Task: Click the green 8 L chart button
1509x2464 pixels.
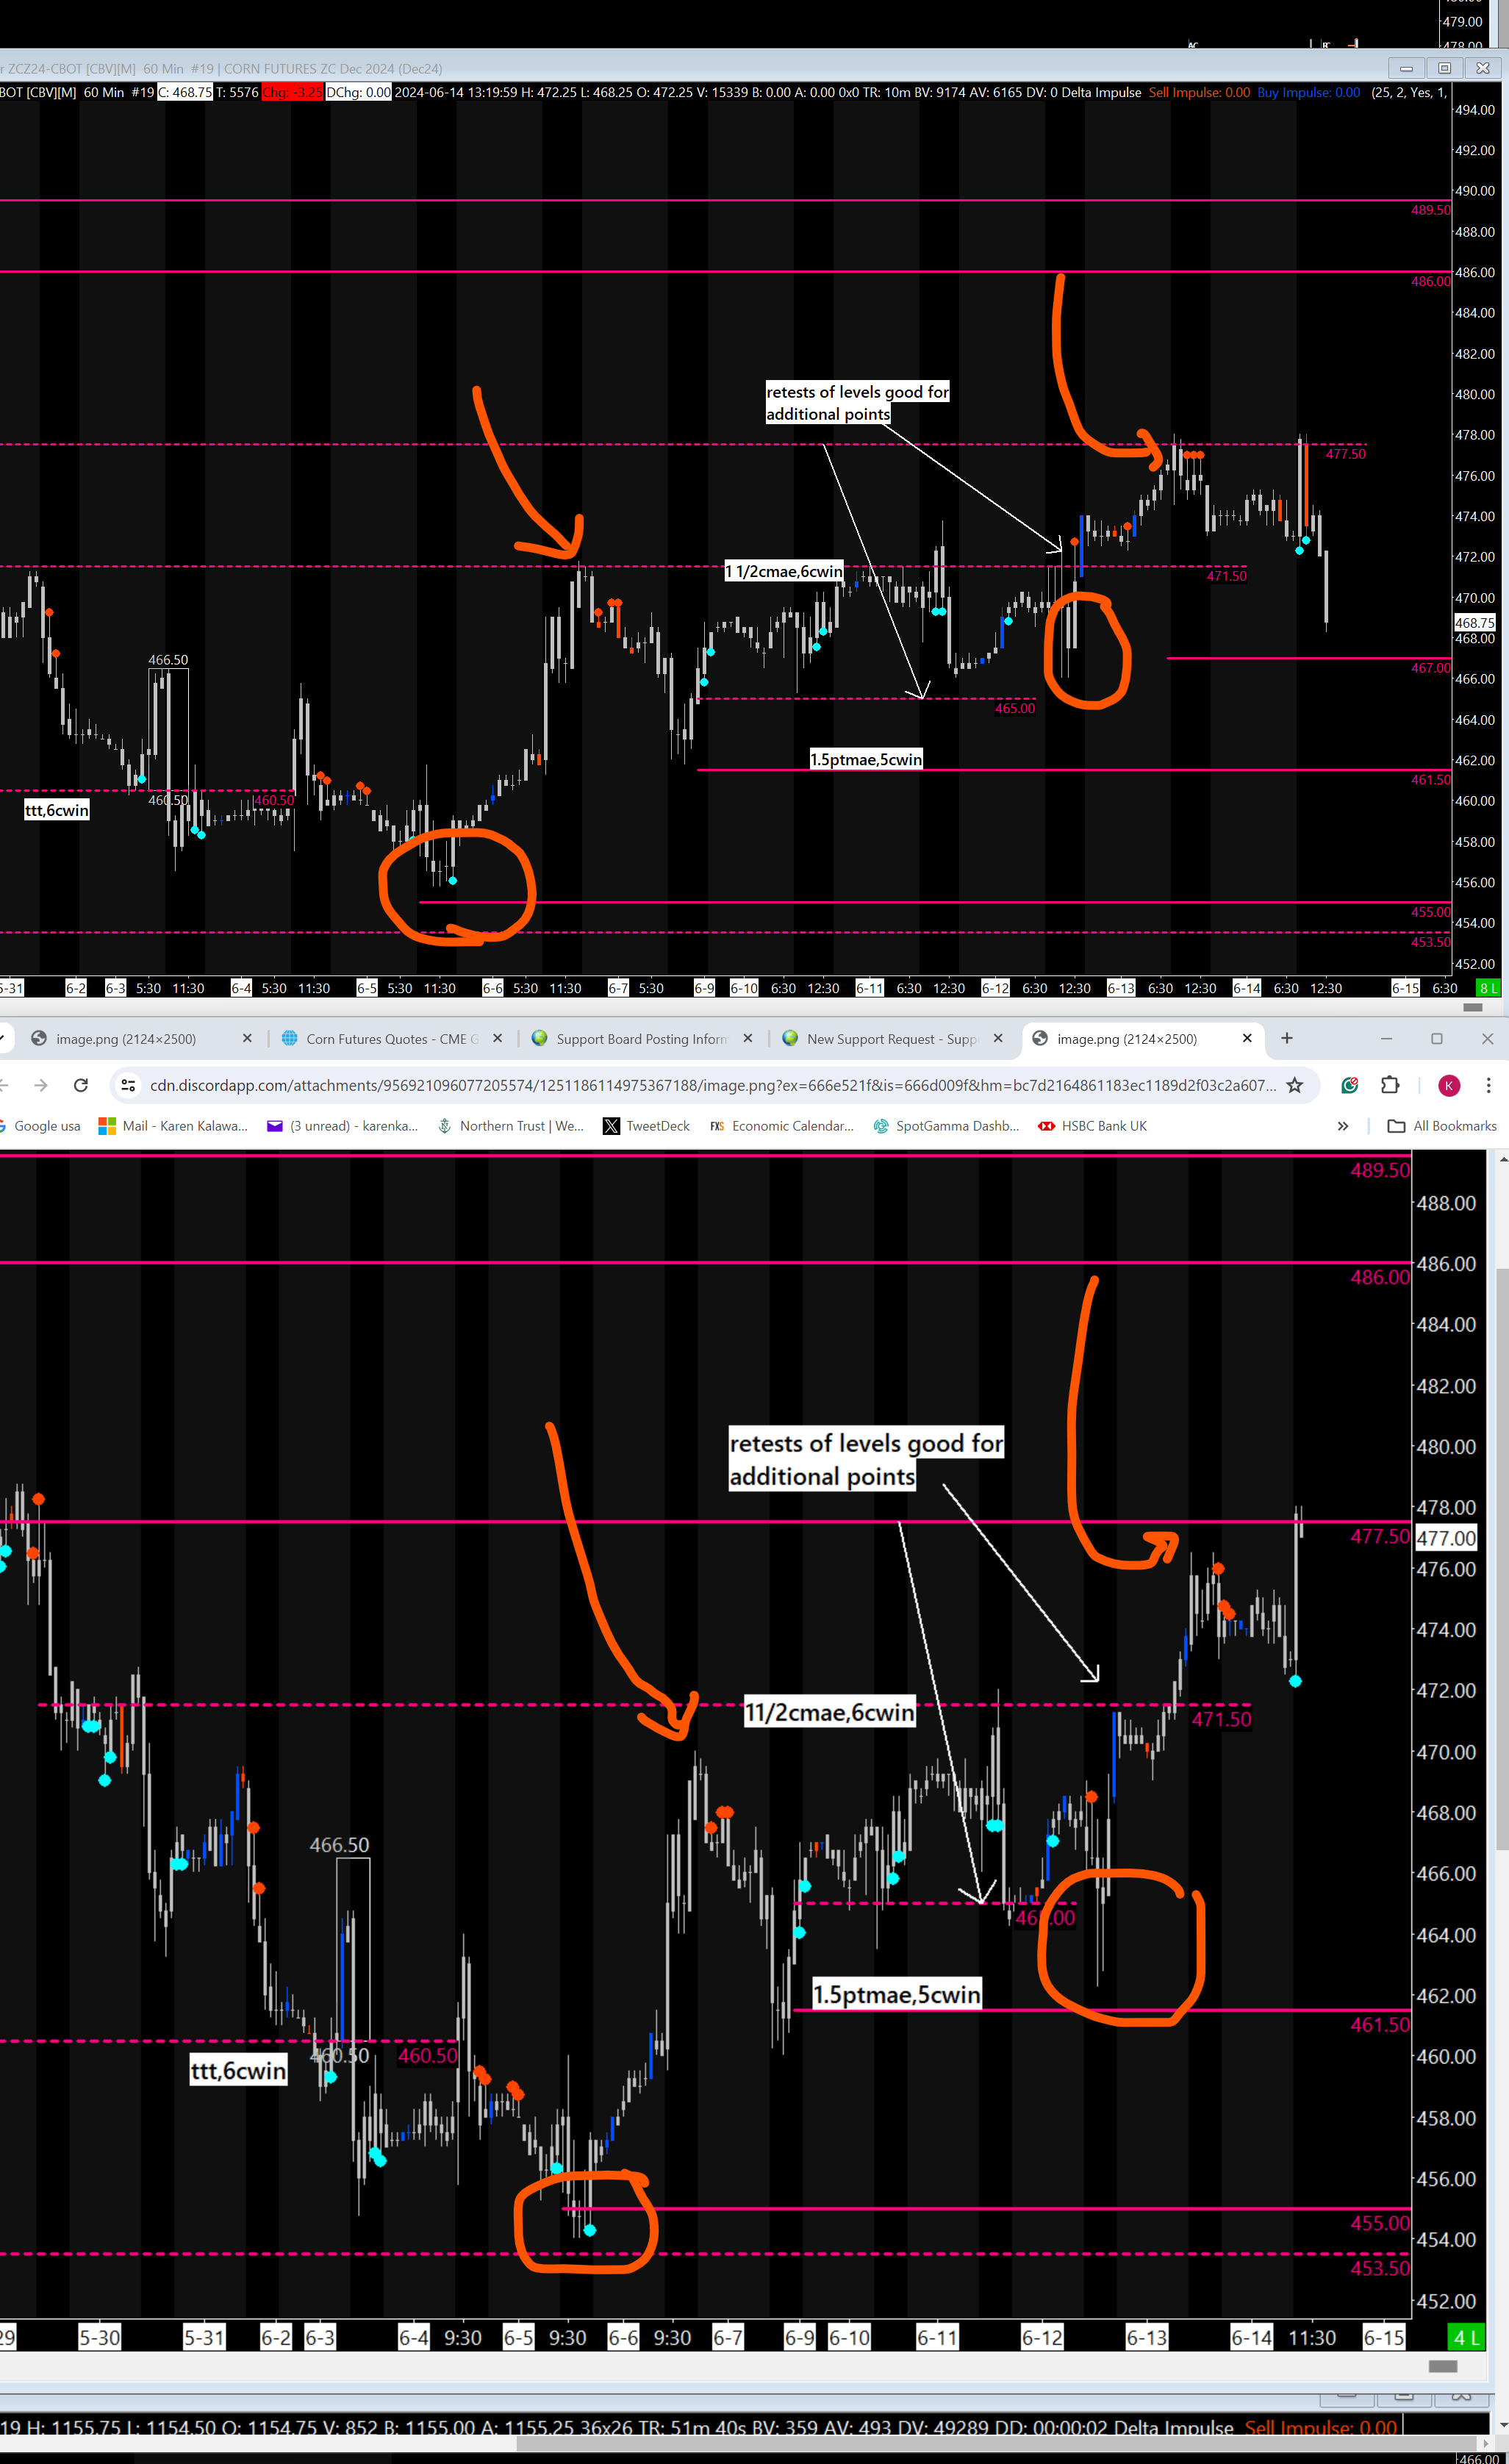Action: click(1488, 988)
